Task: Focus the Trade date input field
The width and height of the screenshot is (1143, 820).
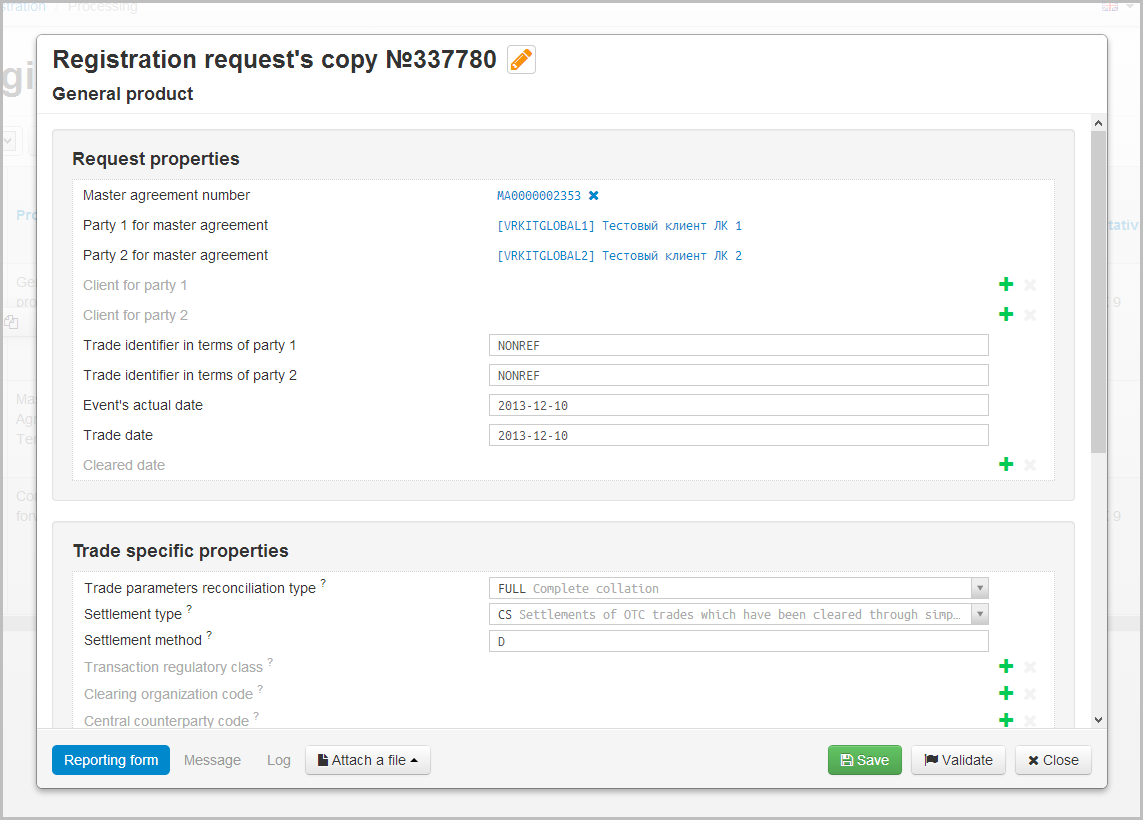Action: click(738, 435)
